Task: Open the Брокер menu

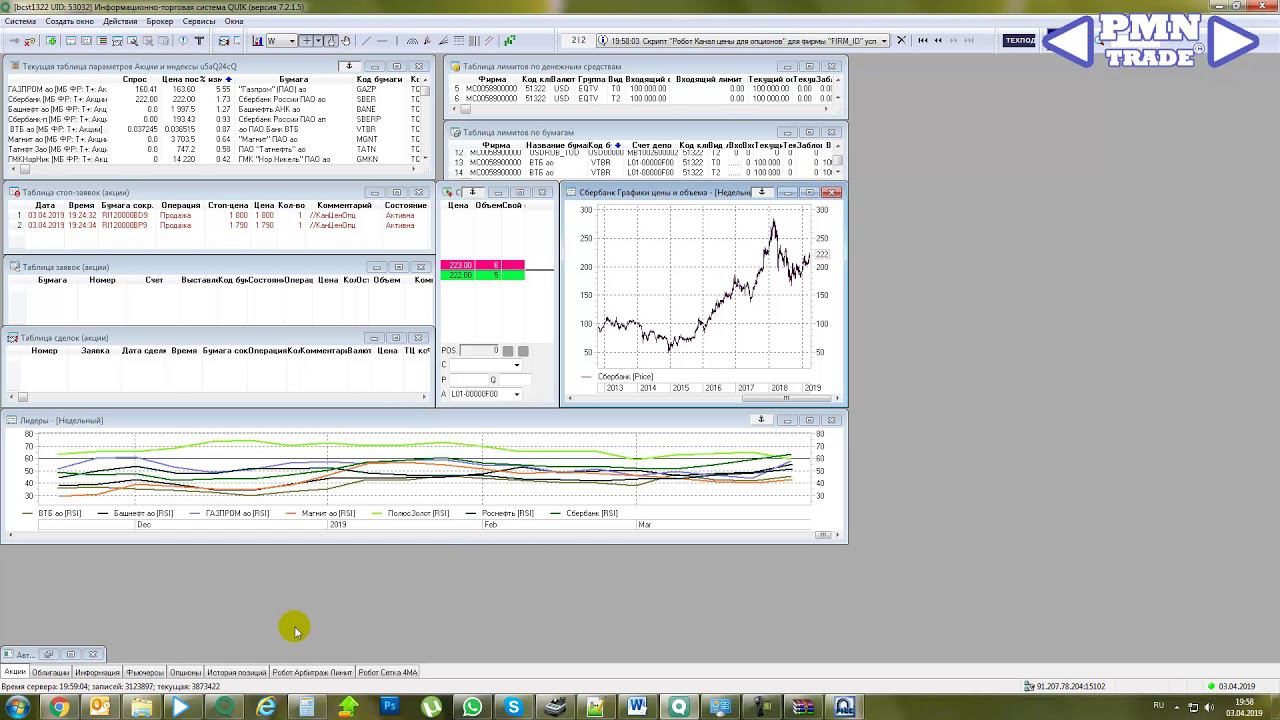Action: 159,21
